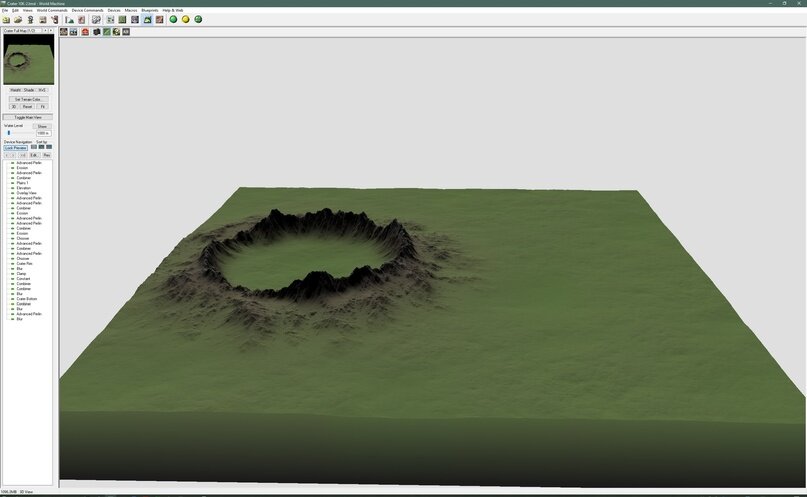Viewport: 807px width, 497px height.
Task: Click the green Build world button
Action: pos(173,20)
